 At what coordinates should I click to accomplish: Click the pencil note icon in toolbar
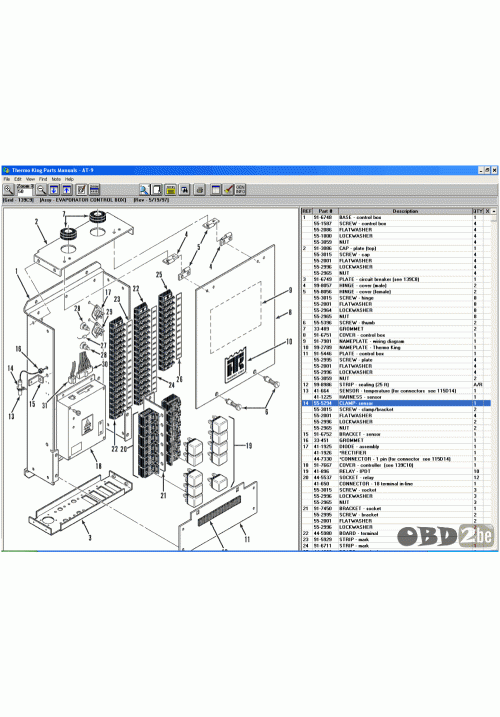pyautogui.click(x=81, y=189)
